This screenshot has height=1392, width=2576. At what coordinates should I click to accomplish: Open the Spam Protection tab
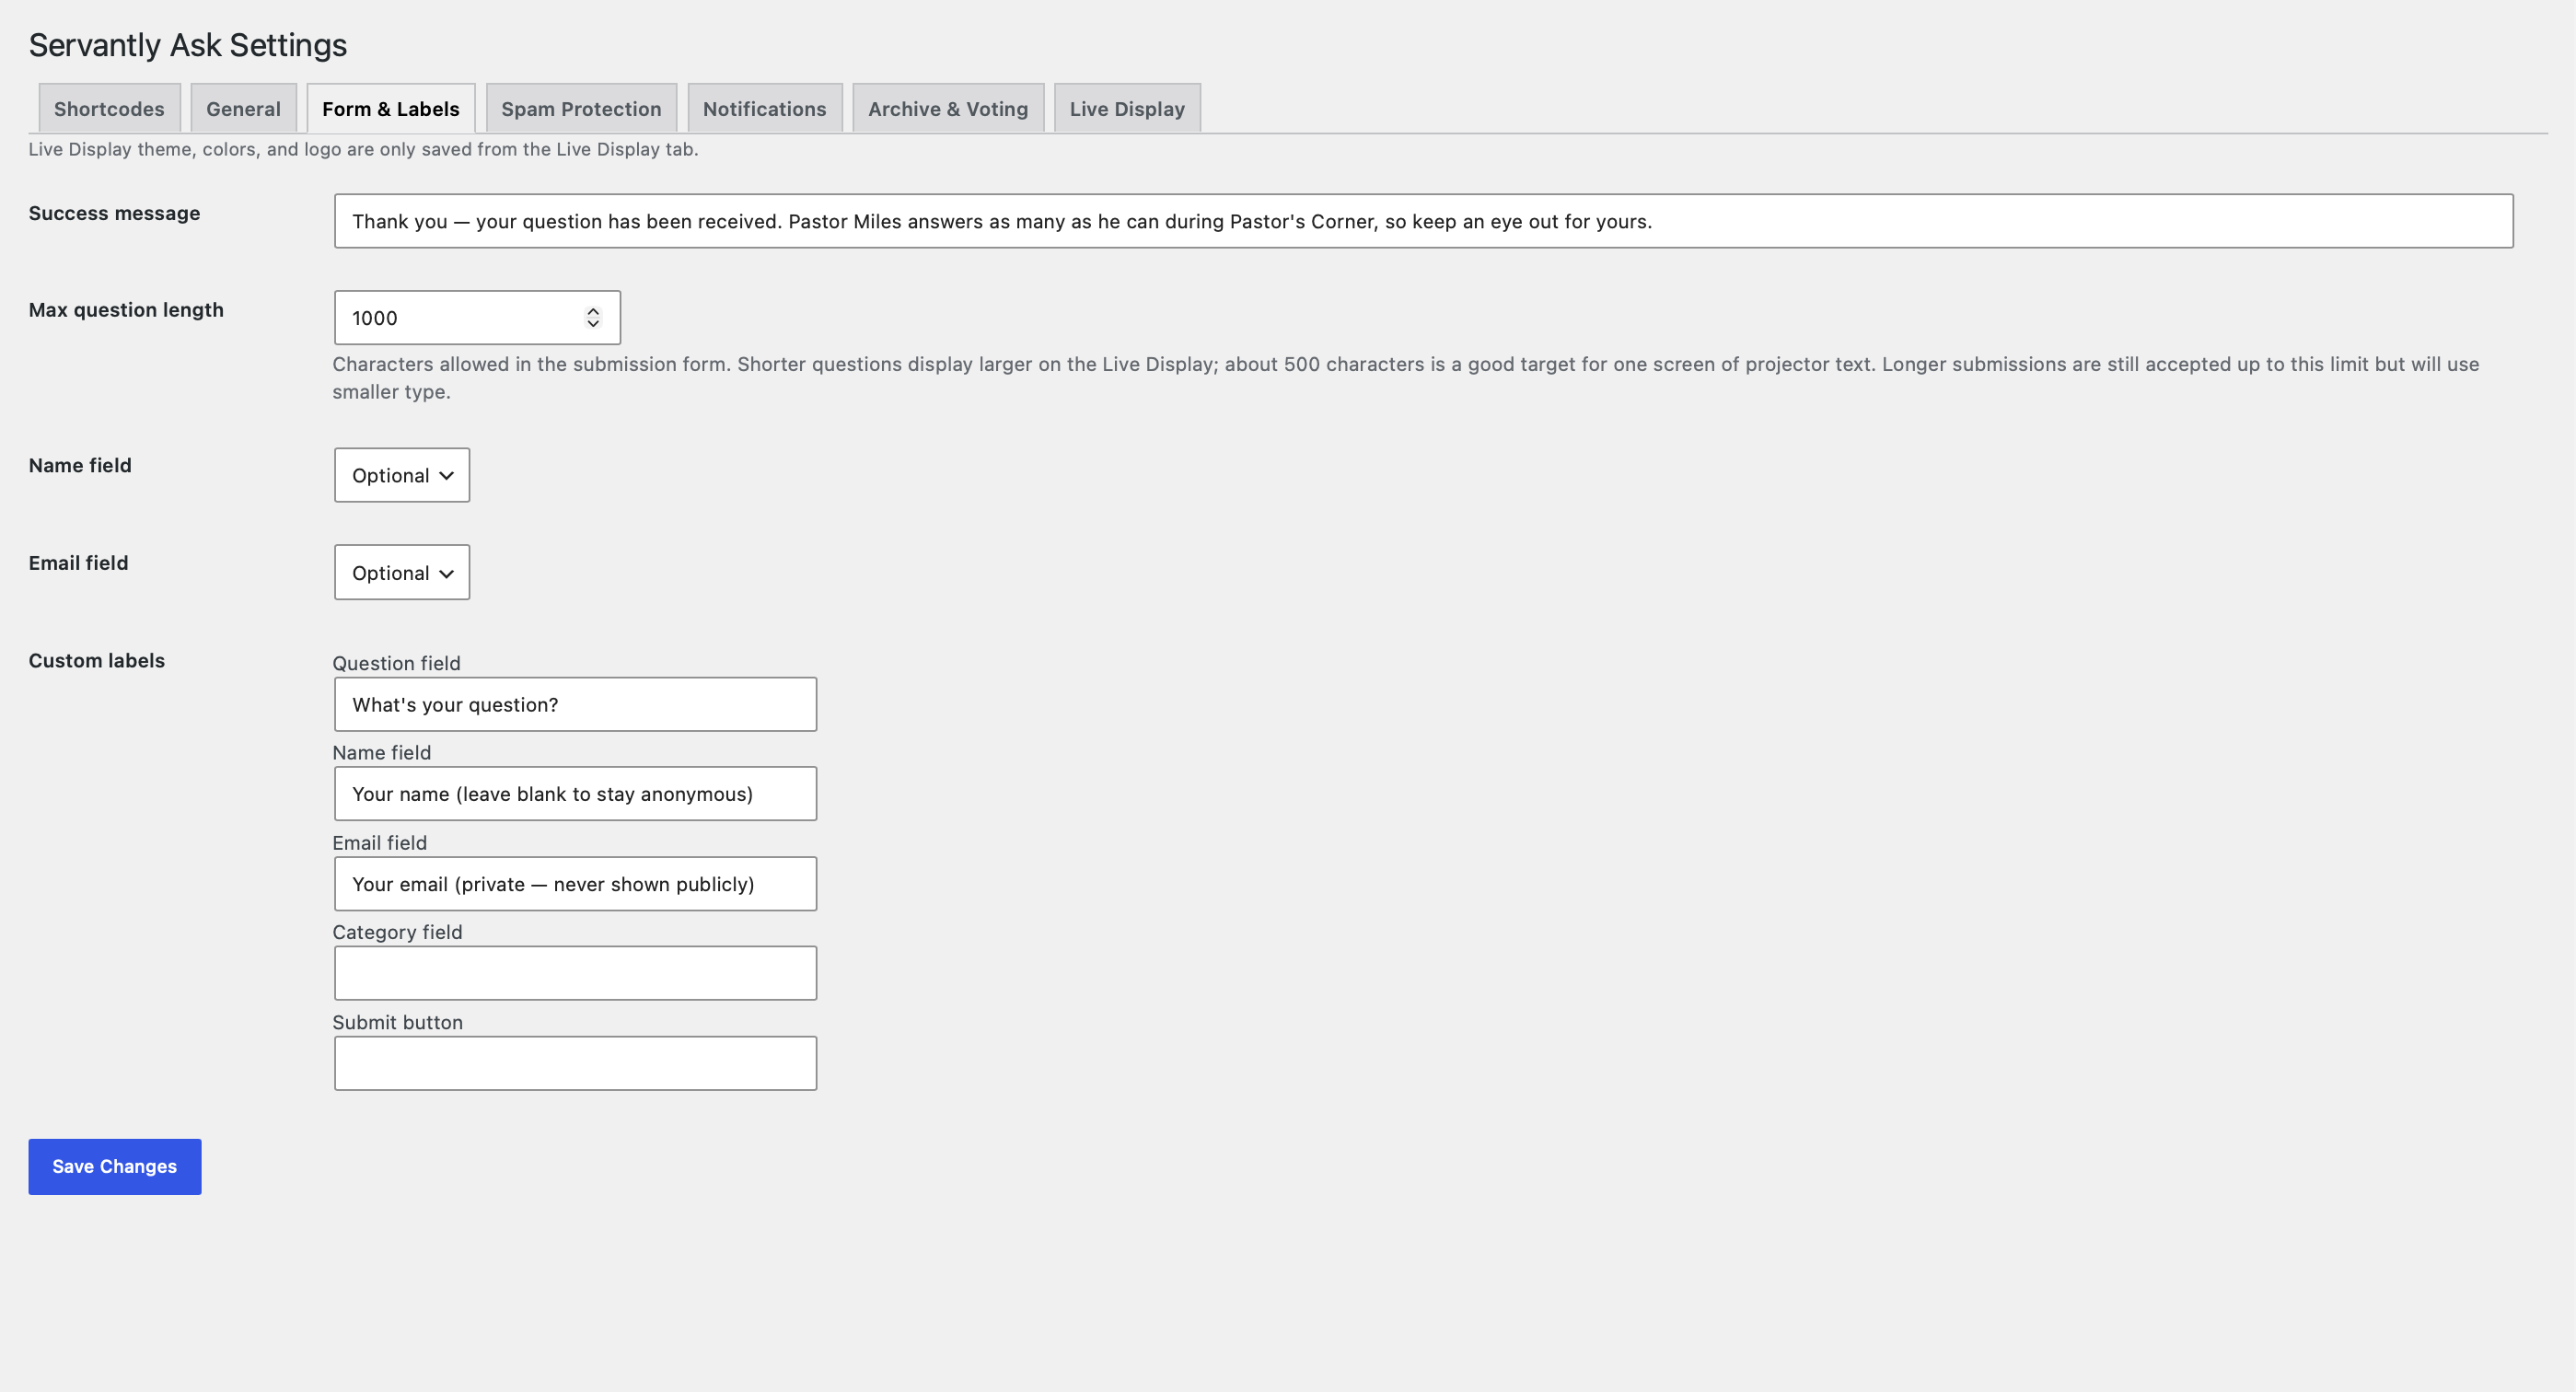[581, 108]
